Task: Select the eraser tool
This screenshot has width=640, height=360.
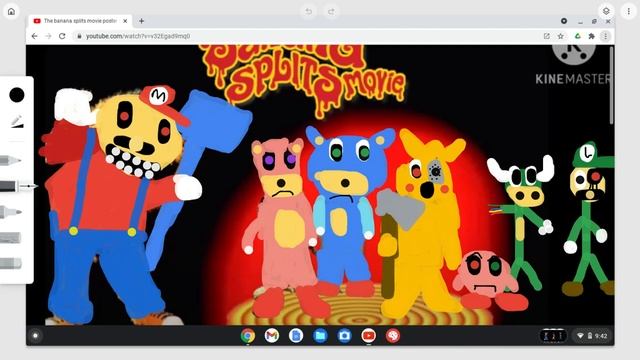Action: (11, 263)
